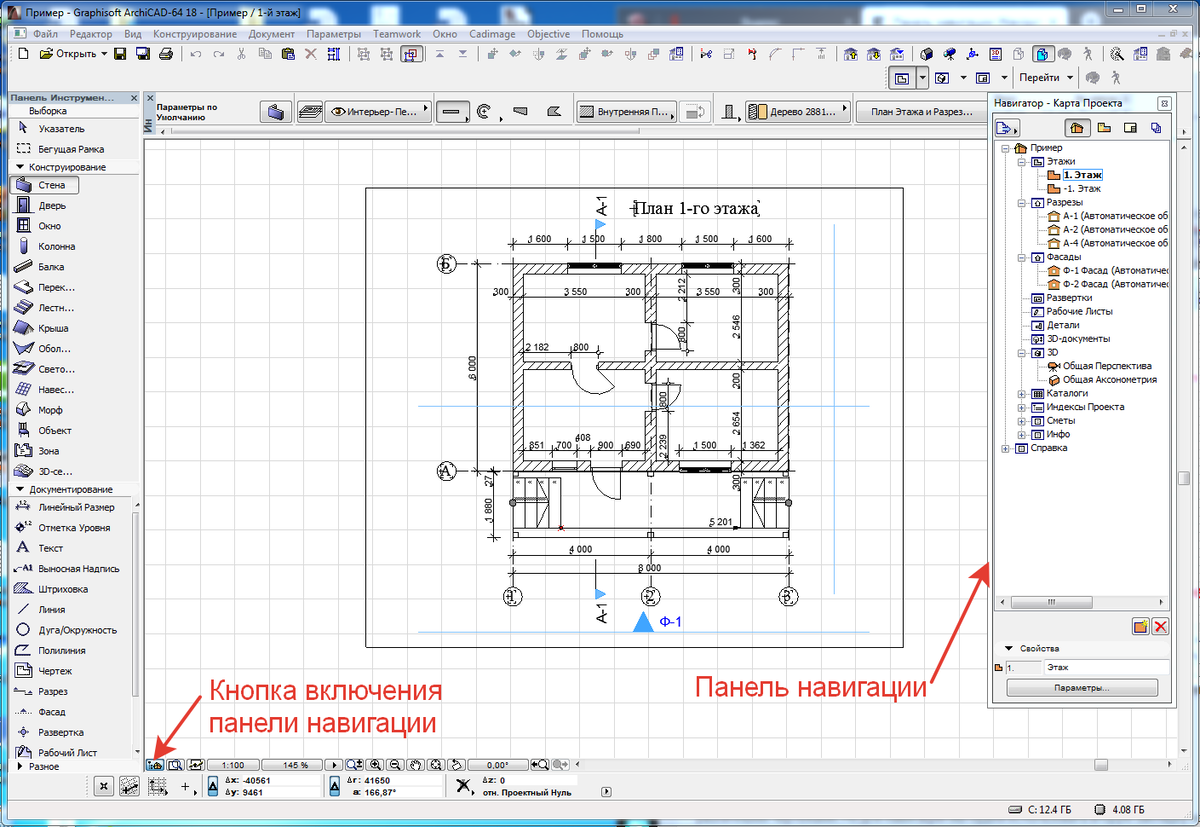Open the Cadimage menu
1200x827 pixels.
[491, 34]
